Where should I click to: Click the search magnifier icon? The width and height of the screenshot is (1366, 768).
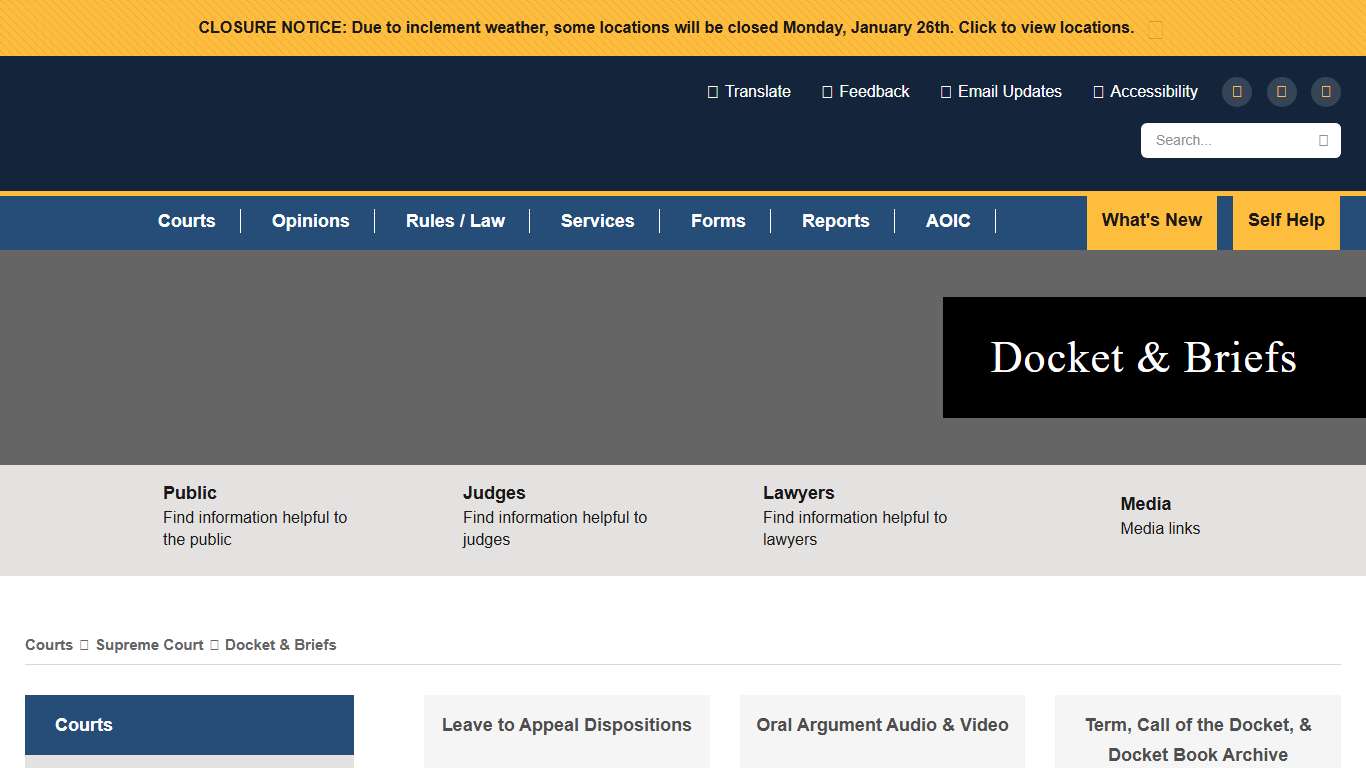[1324, 140]
